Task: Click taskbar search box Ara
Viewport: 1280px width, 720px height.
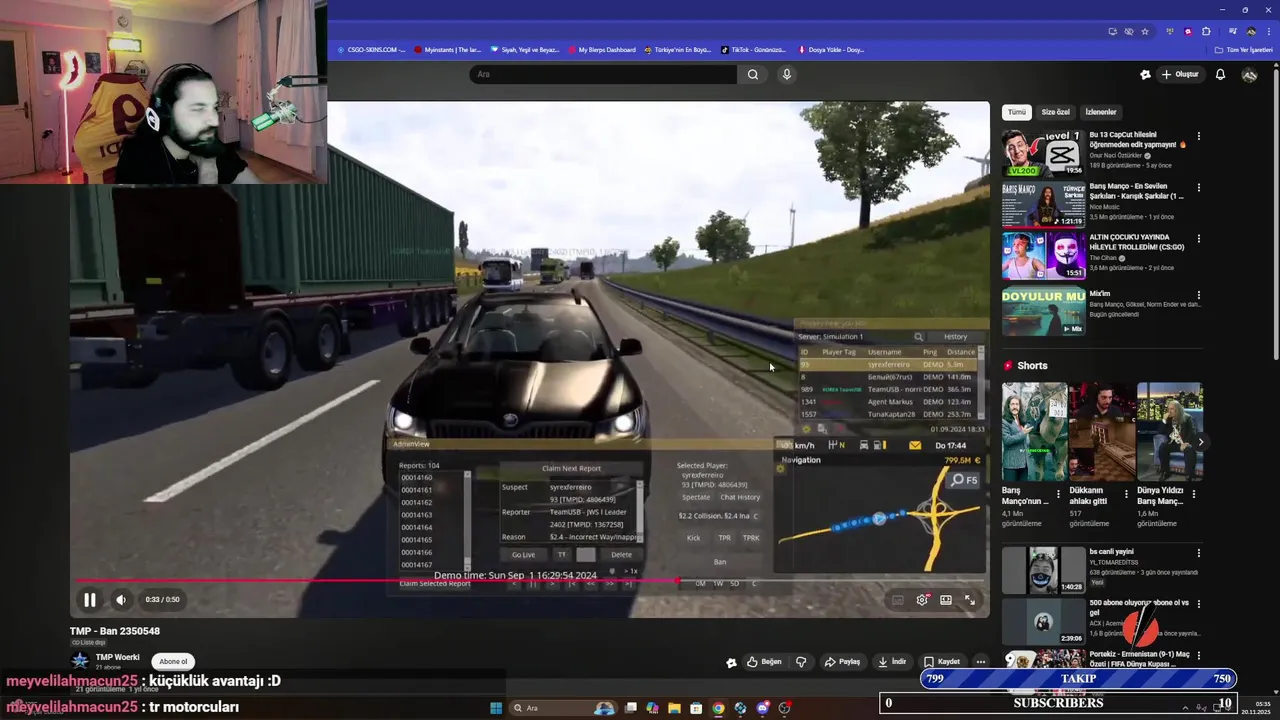Action: 562,708
